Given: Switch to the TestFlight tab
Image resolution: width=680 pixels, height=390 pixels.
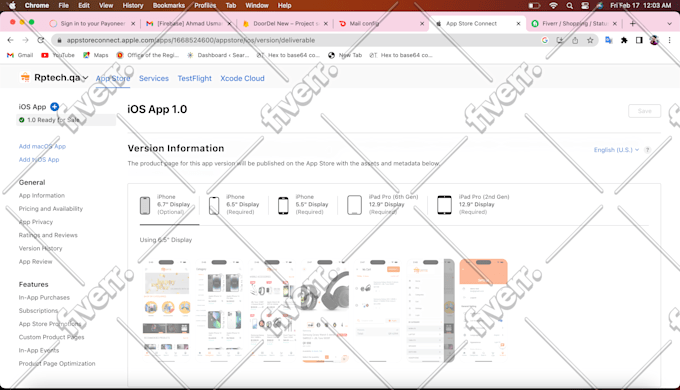Looking at the screenshot, I should pos(194,79).
